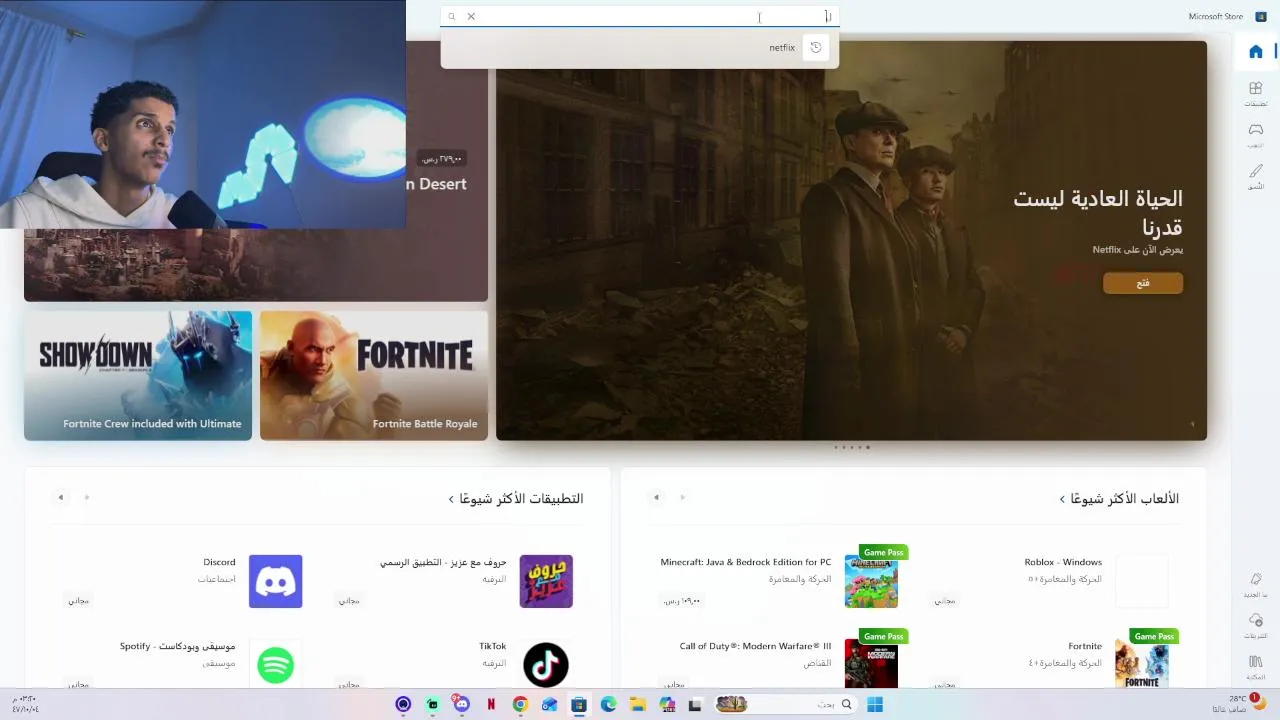This screenshot has height=720, width=1280.
Task: Click left arrow of top apps carousel
Action: coord(60,497)
